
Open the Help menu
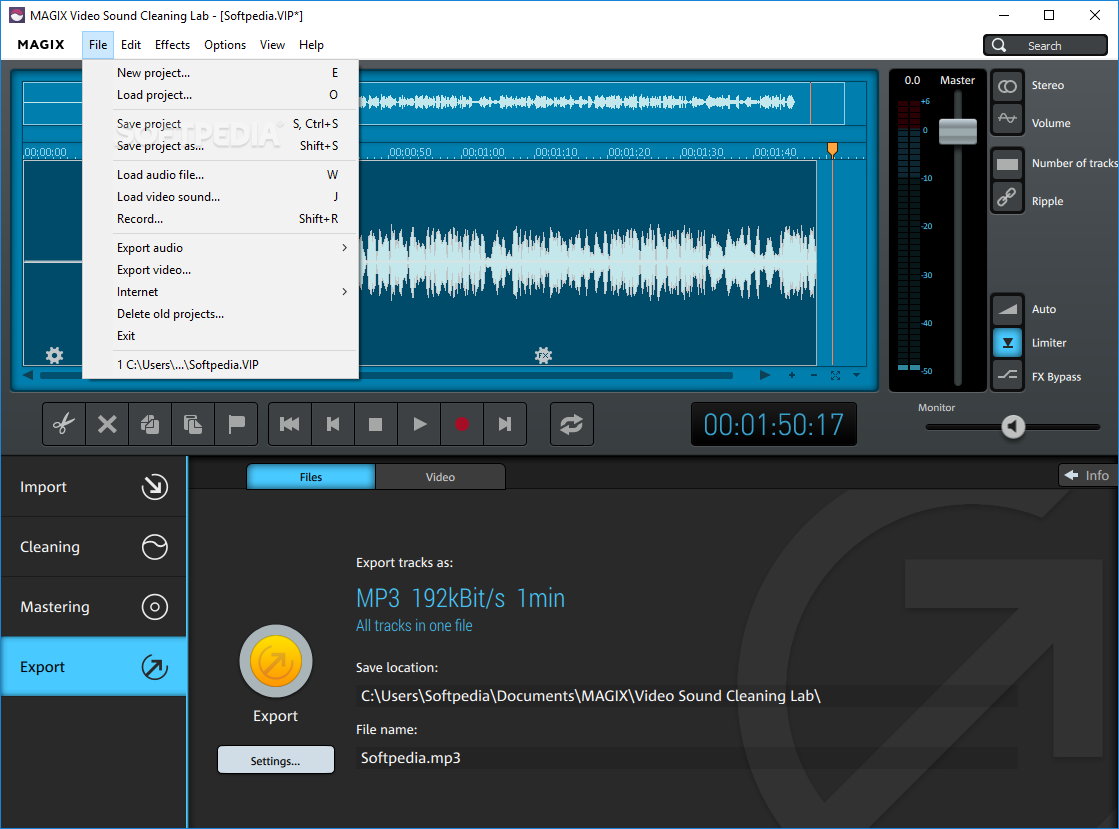pyautogui.click(x=311, y=45)
